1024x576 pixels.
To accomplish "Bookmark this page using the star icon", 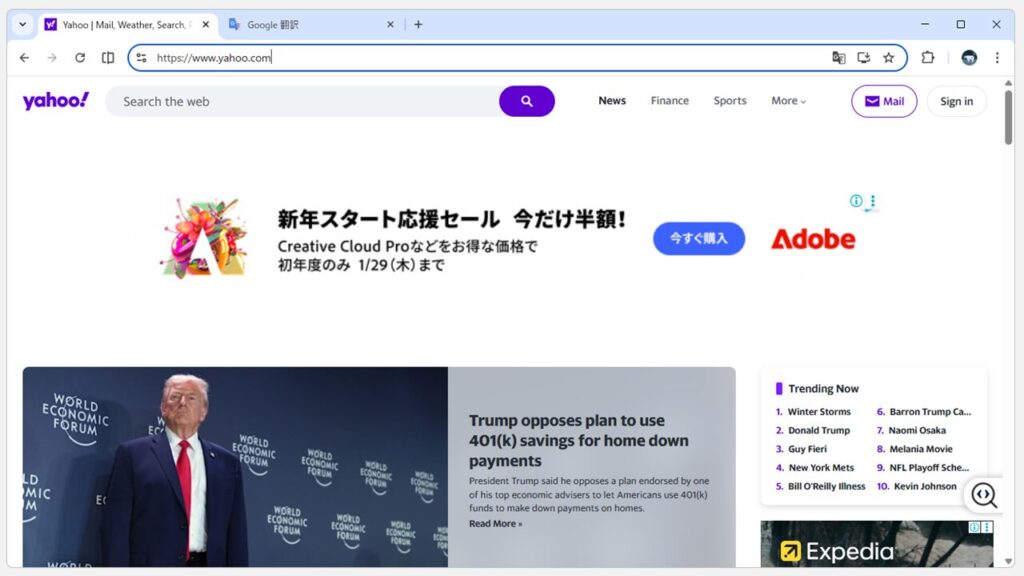I will click(887, 58).
